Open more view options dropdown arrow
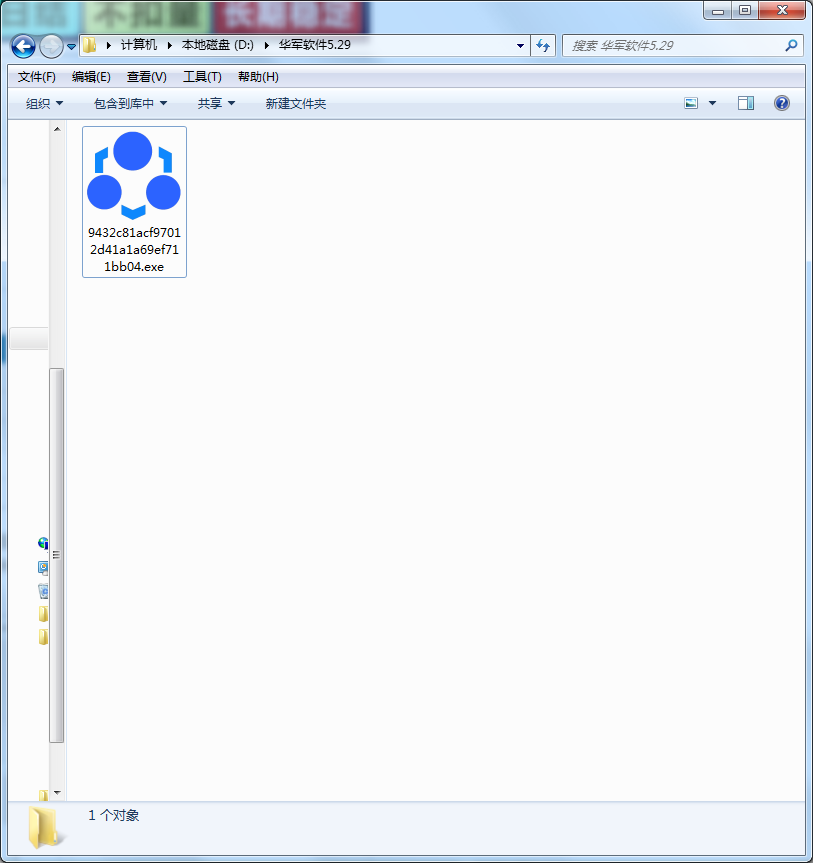This screenshot has height=863, width=813. (x=712, y=103)
